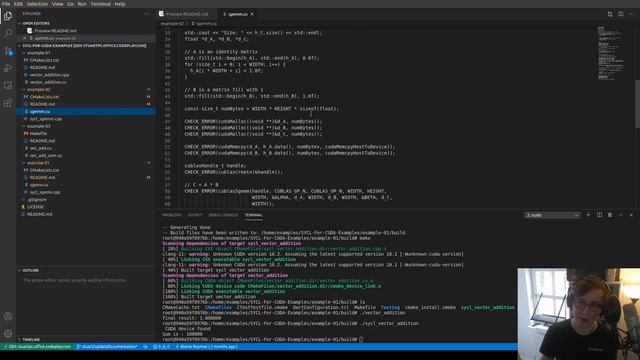Image resolution: width=640 pixels, height=360 pixels.
Task: Open the Selection menu
Action: click(x=37, y=4)
